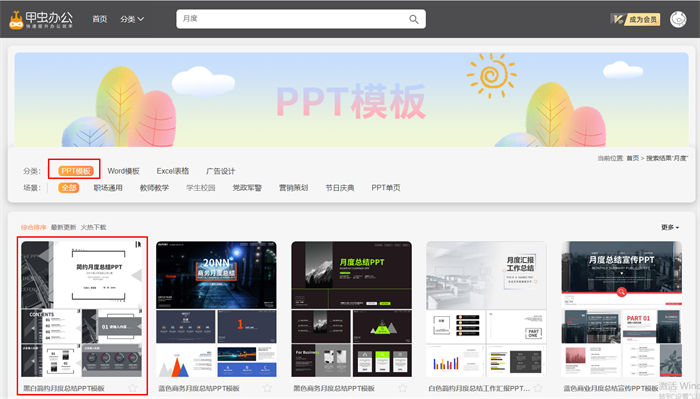Filter by 营销策划 scene
The image size is (700, 399).
click(294, 187)
